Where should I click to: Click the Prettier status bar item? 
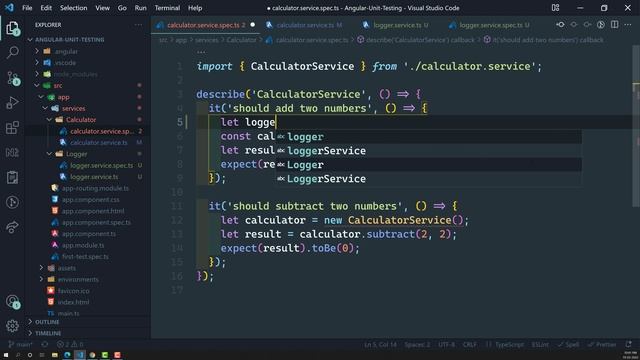[602, 344]
